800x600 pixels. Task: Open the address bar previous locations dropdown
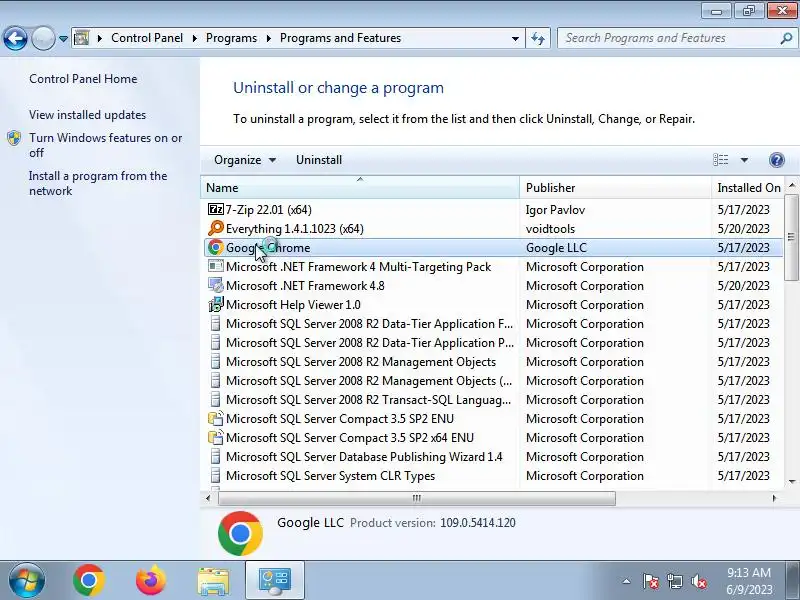click(x=515, y=38)
